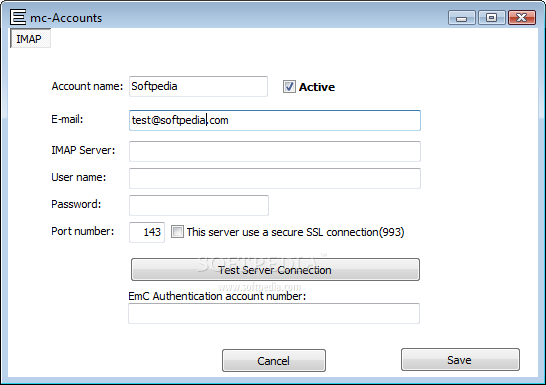Save the account settings
The image size is (546, 385).
point(460,360)
